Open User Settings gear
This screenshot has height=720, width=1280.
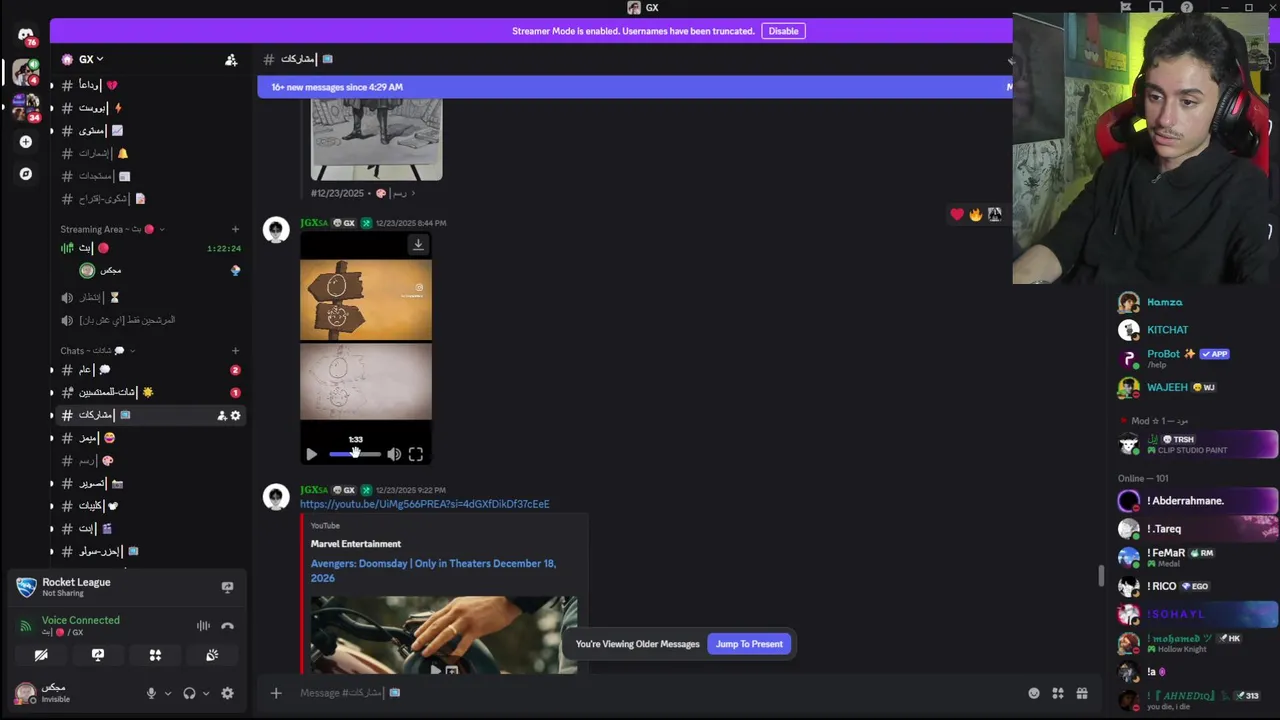click(x=227, y=693)
